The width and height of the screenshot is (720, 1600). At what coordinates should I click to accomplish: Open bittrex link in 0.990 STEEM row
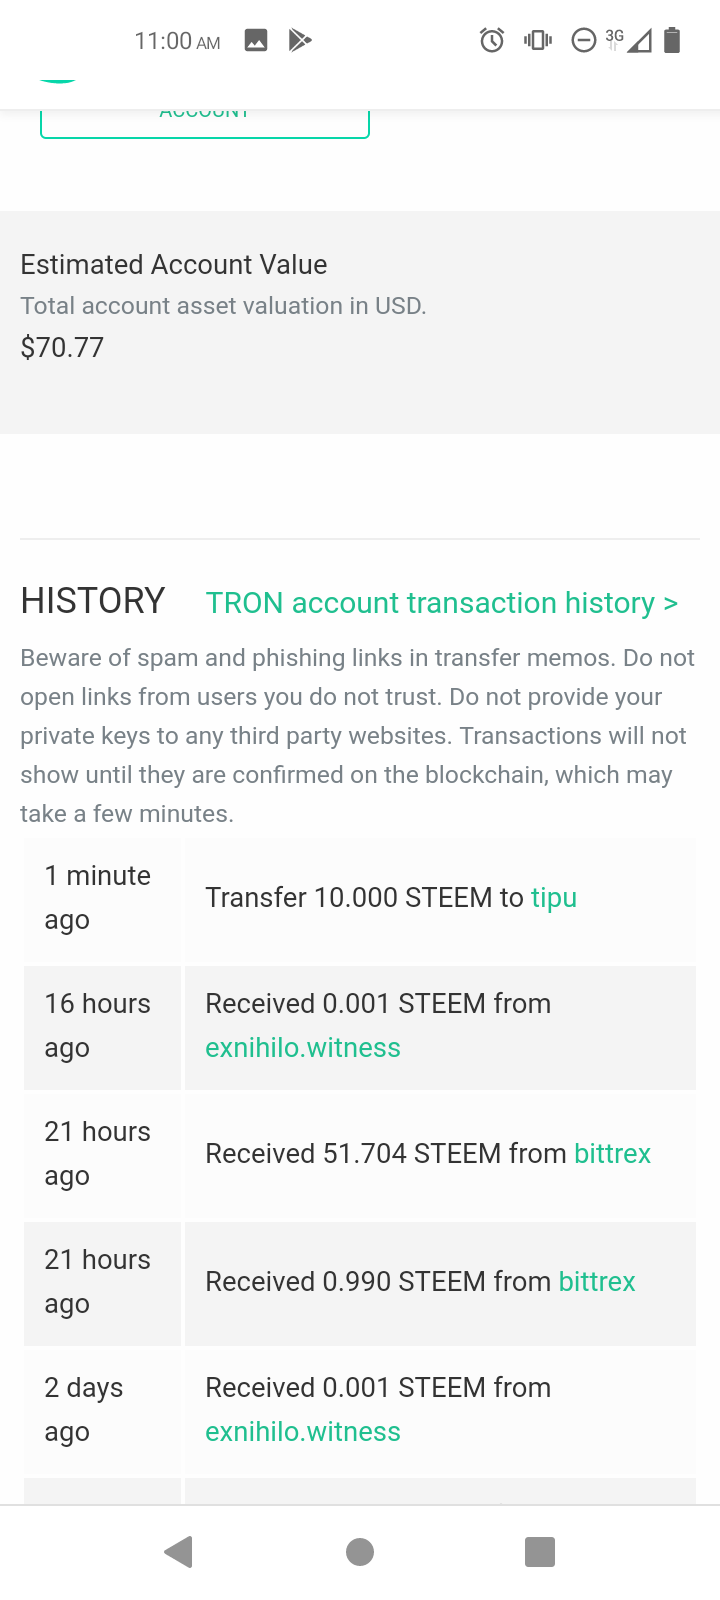597,1281
